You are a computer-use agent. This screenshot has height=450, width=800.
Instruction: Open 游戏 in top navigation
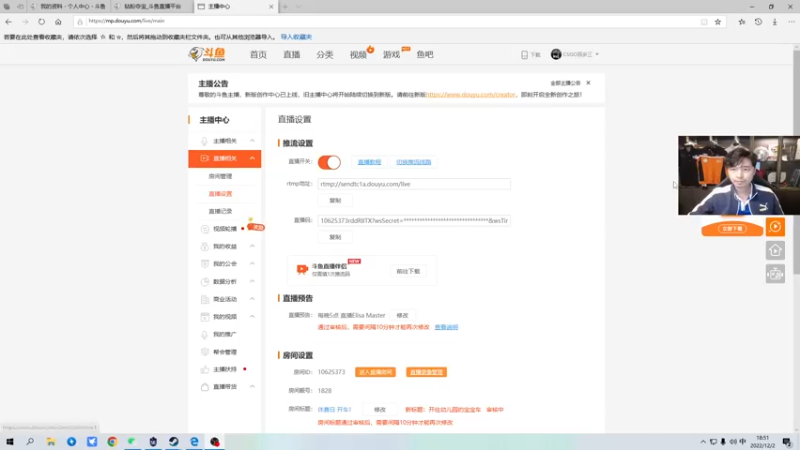[x=391, y=55]
